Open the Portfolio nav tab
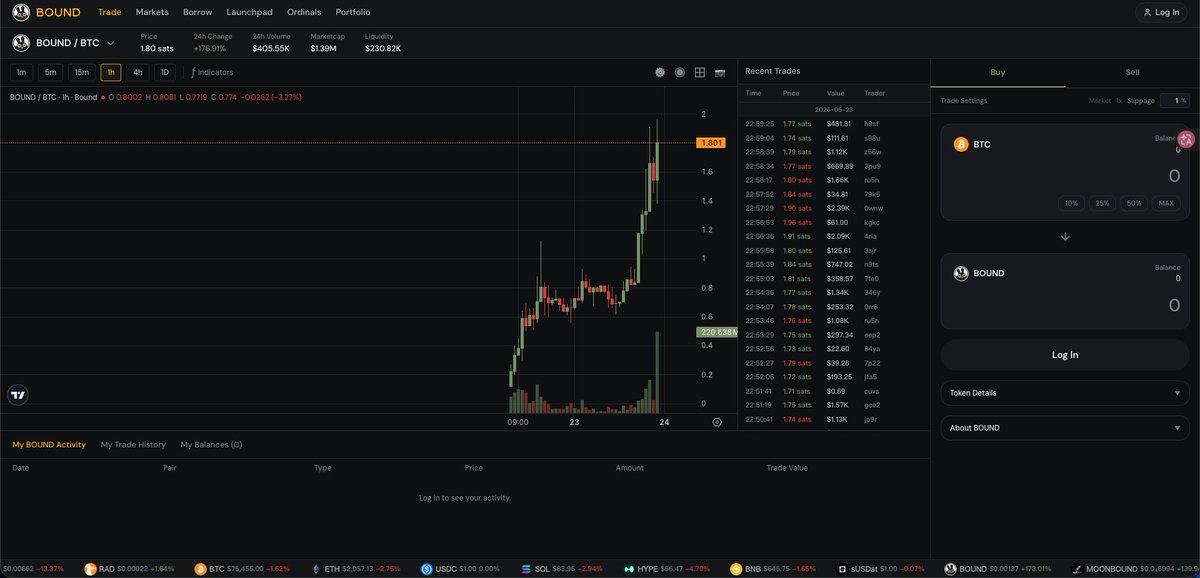 [x=353, y=12]
